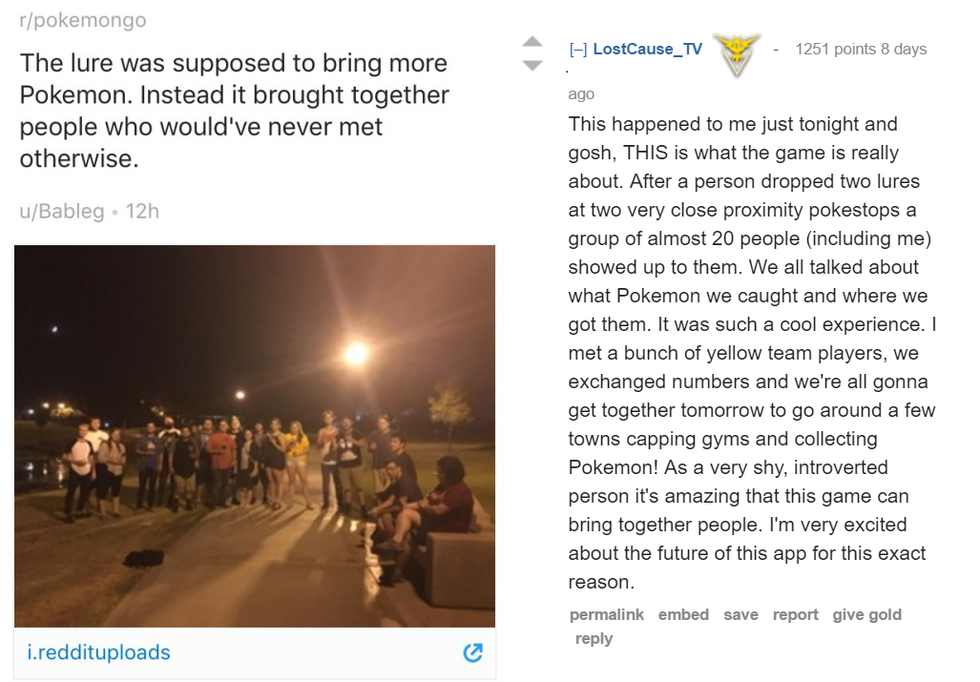Open the LostCause_TV user profile
980x682 pixels.
(x=647, y=49)
